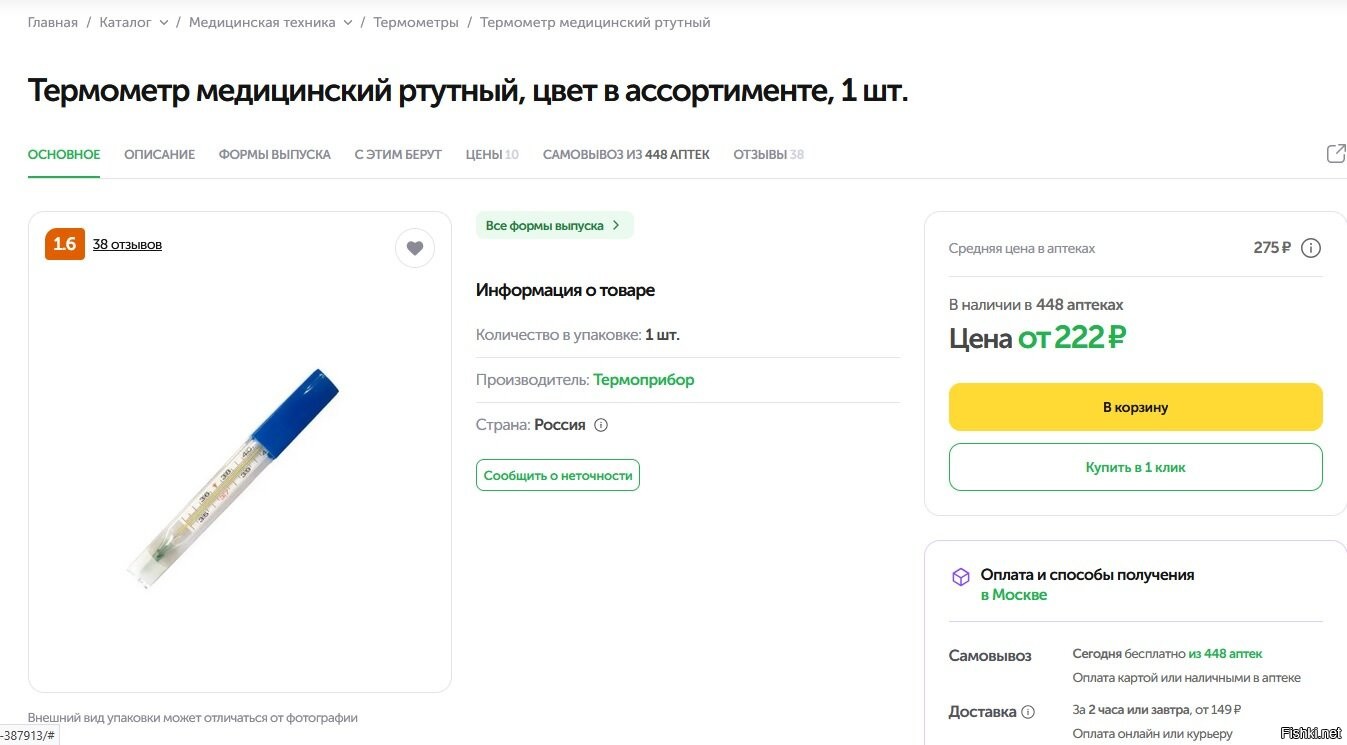Switch to the Описание tab
The width and height of the screenshot is (1347, 745).
pyautogui.click(x=159, y=154)
